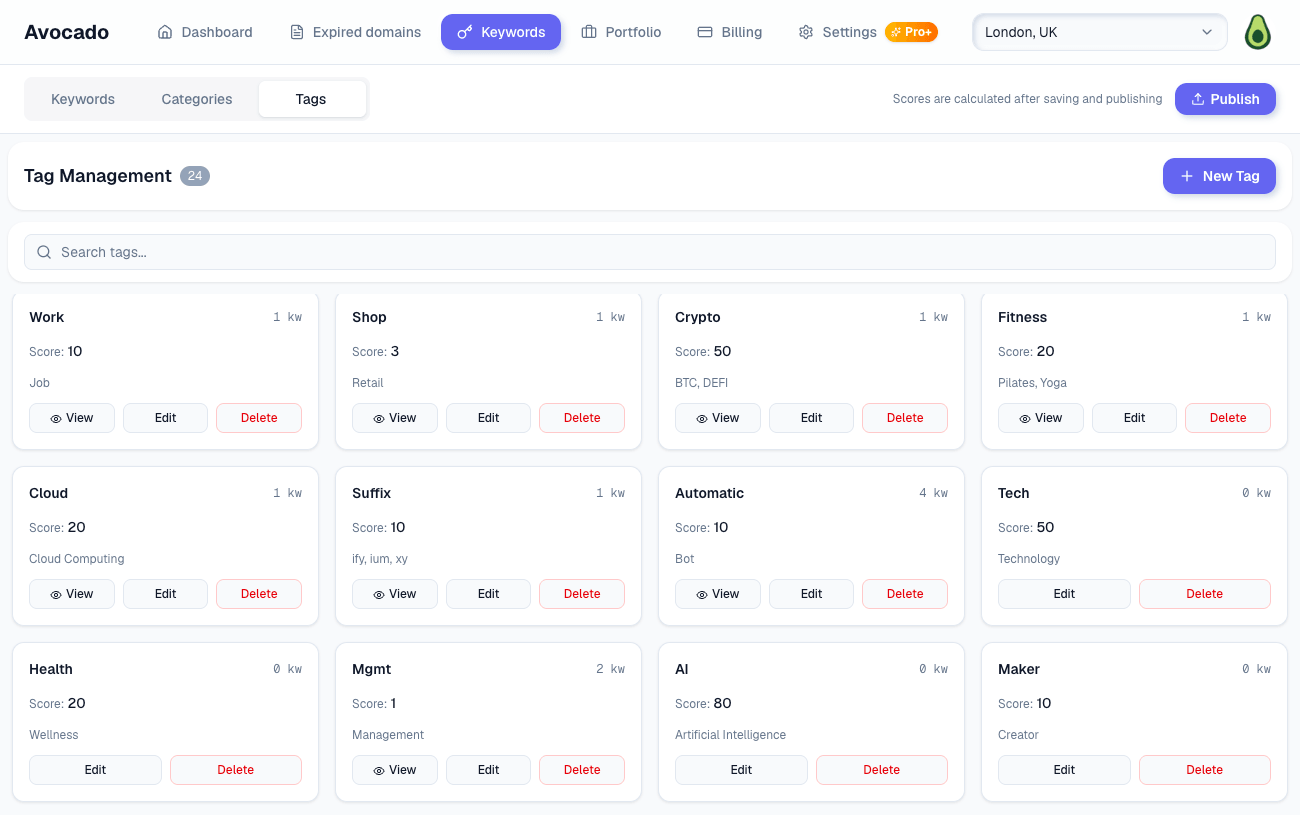View keywords for the Automatic tag
The image size is (1300, 815).
click(718, 594)
